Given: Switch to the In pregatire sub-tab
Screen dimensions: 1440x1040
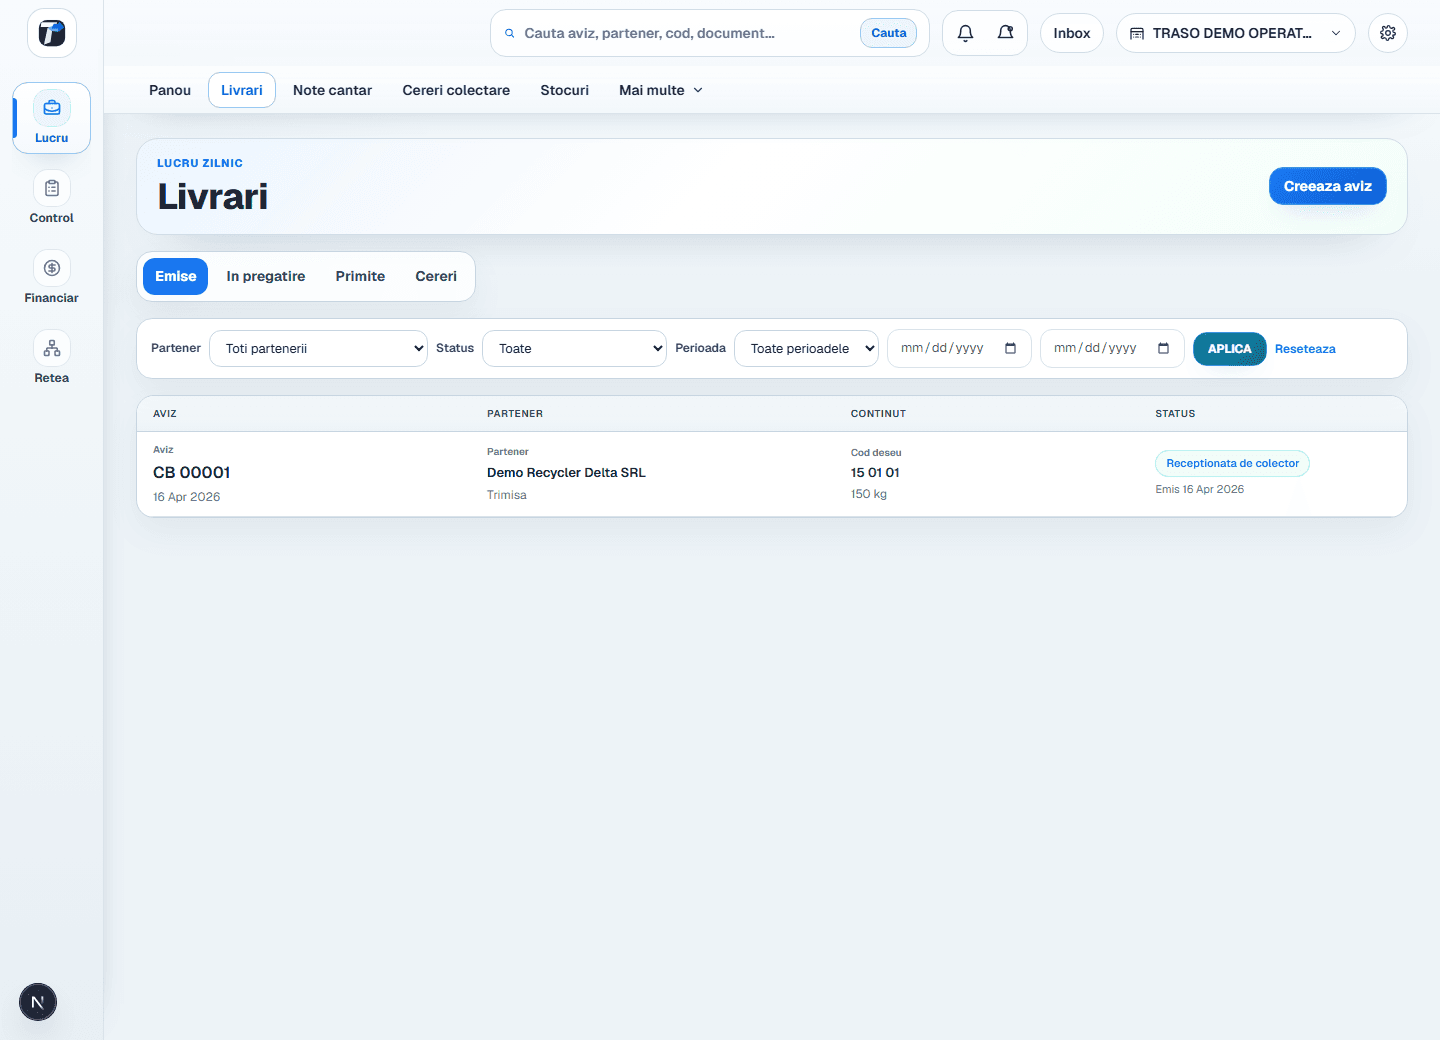Looking at the screenshot, I should pos(266,276).
